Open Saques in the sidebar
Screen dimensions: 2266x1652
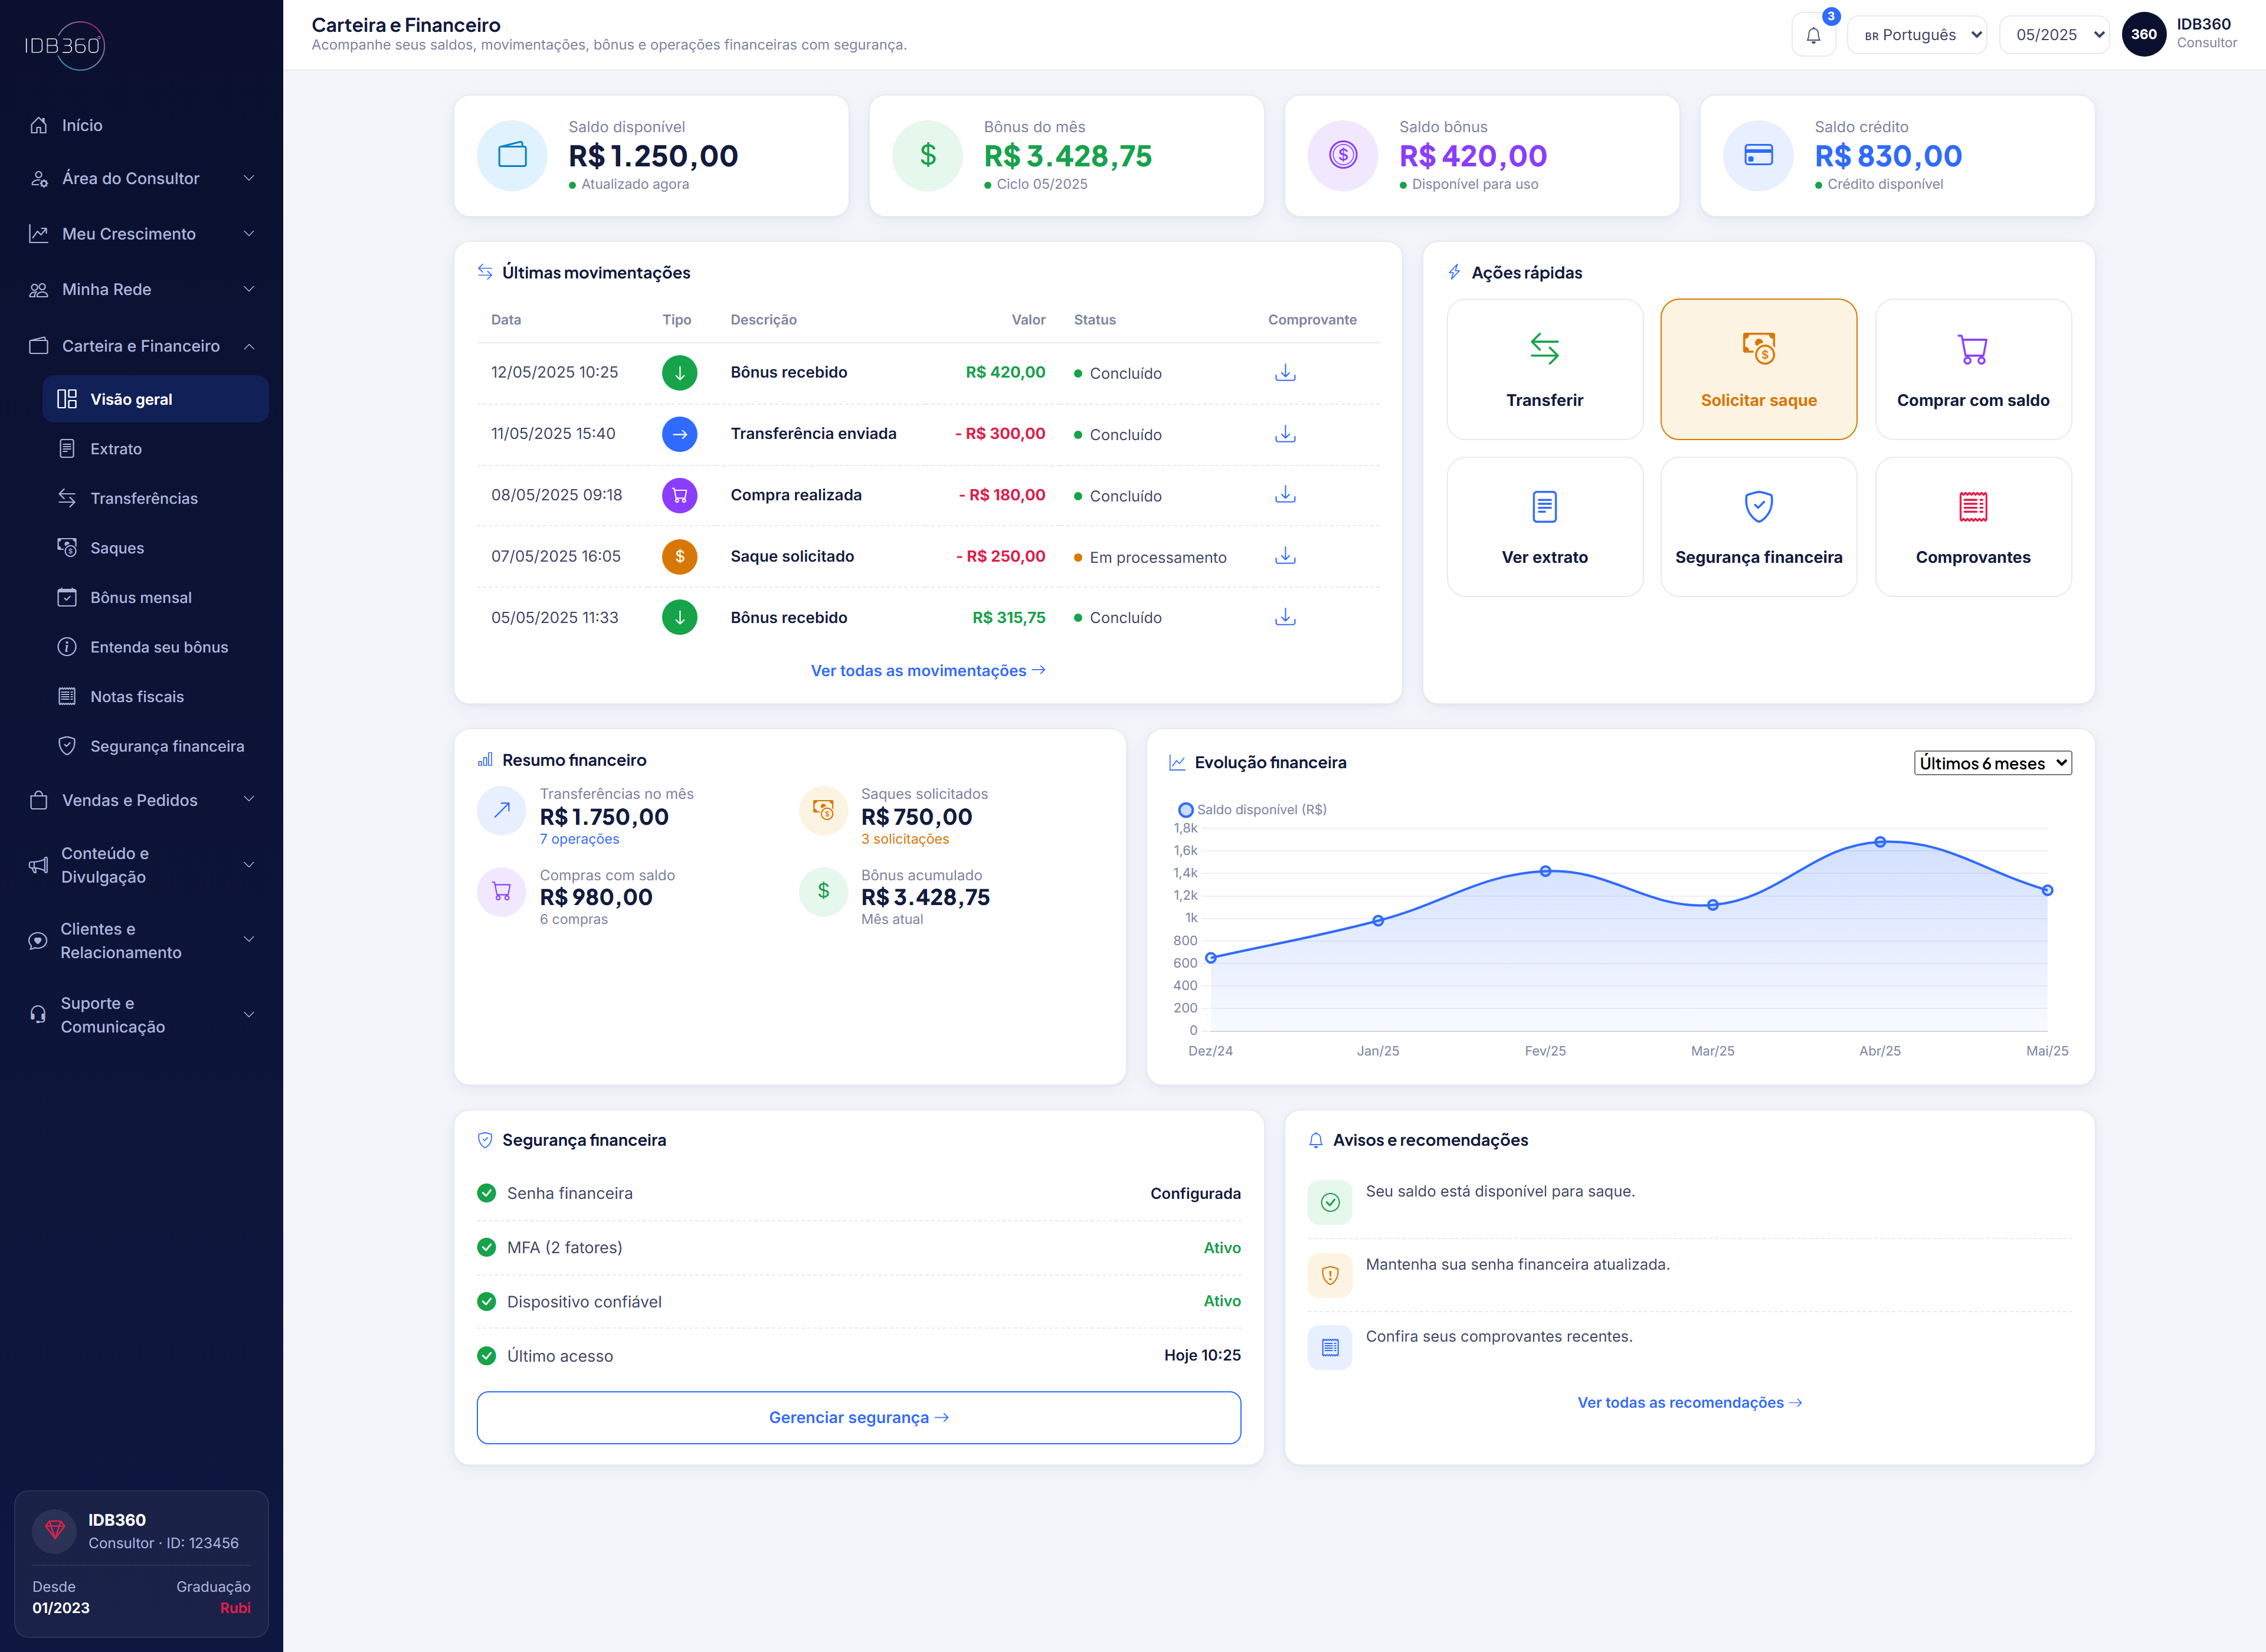pos(155,548)
